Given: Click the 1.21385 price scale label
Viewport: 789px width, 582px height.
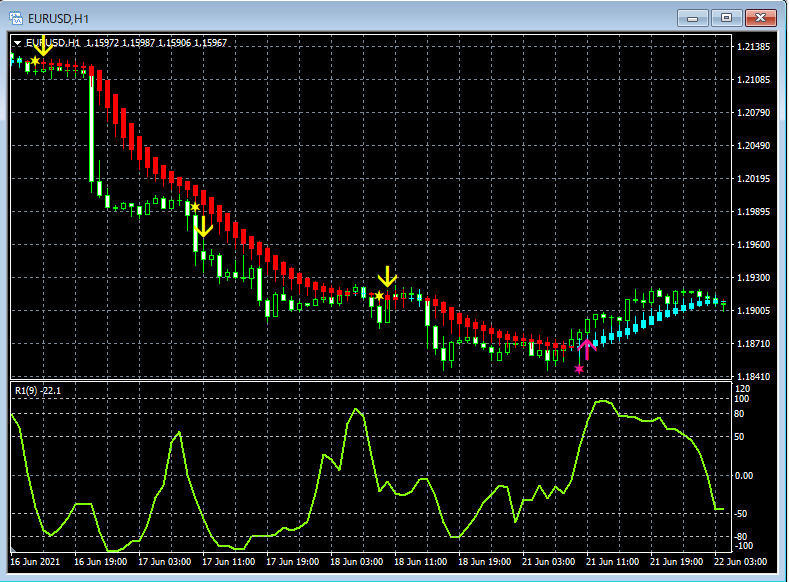Looking at the screenshot, I should 753,47.
